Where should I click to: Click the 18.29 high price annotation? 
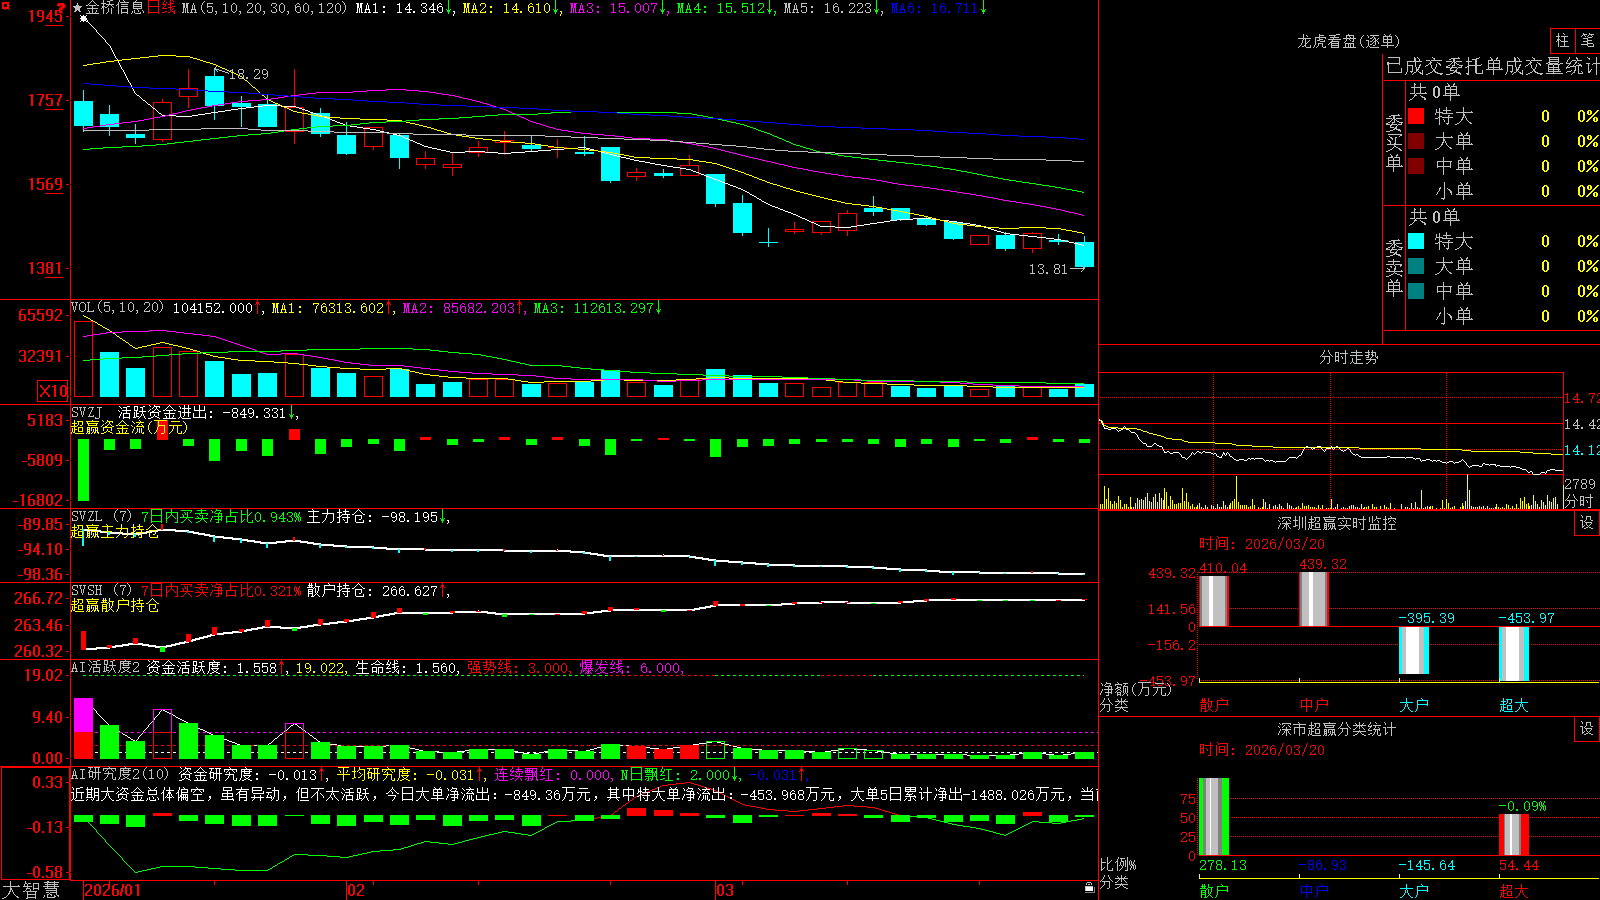click(x=249, y=74)
